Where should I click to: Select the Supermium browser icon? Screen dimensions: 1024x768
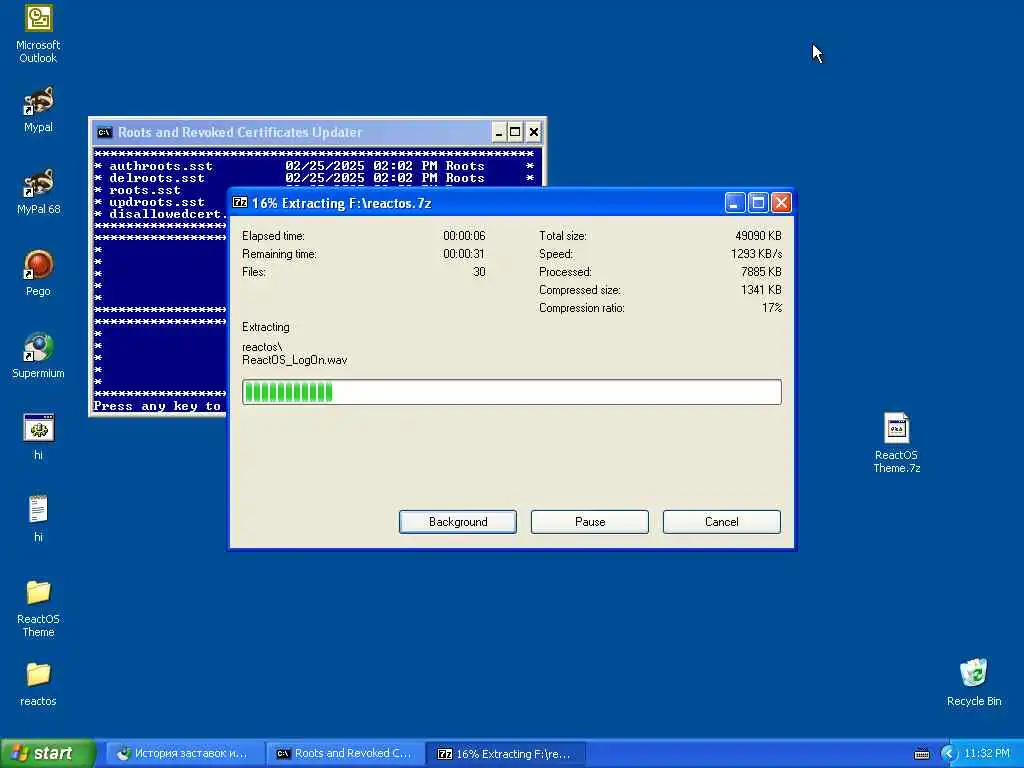point(38,355)
